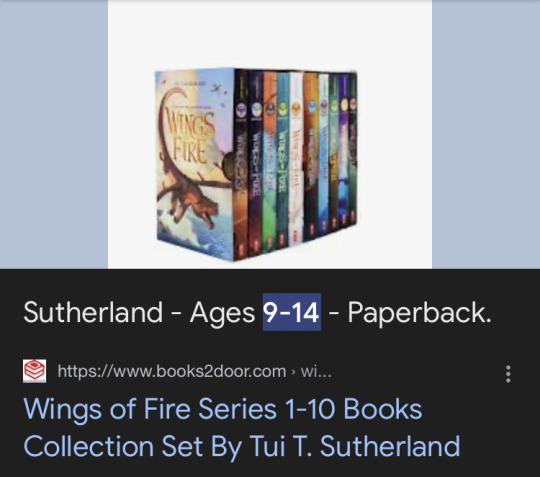Click the rightmost book spine in set
Screen dimensions: 540x477
pyautogui.click(x=353, y=149)
